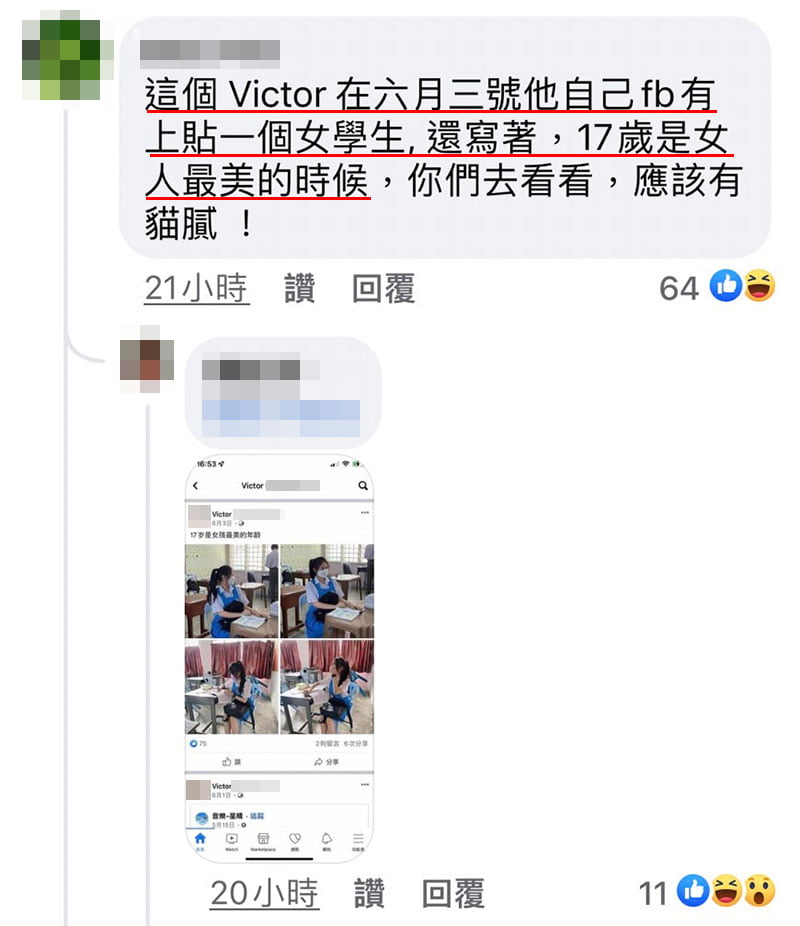The image size is (800, 926).
Task: Click 回覆 under the top comment
Action: pos(383,288)
